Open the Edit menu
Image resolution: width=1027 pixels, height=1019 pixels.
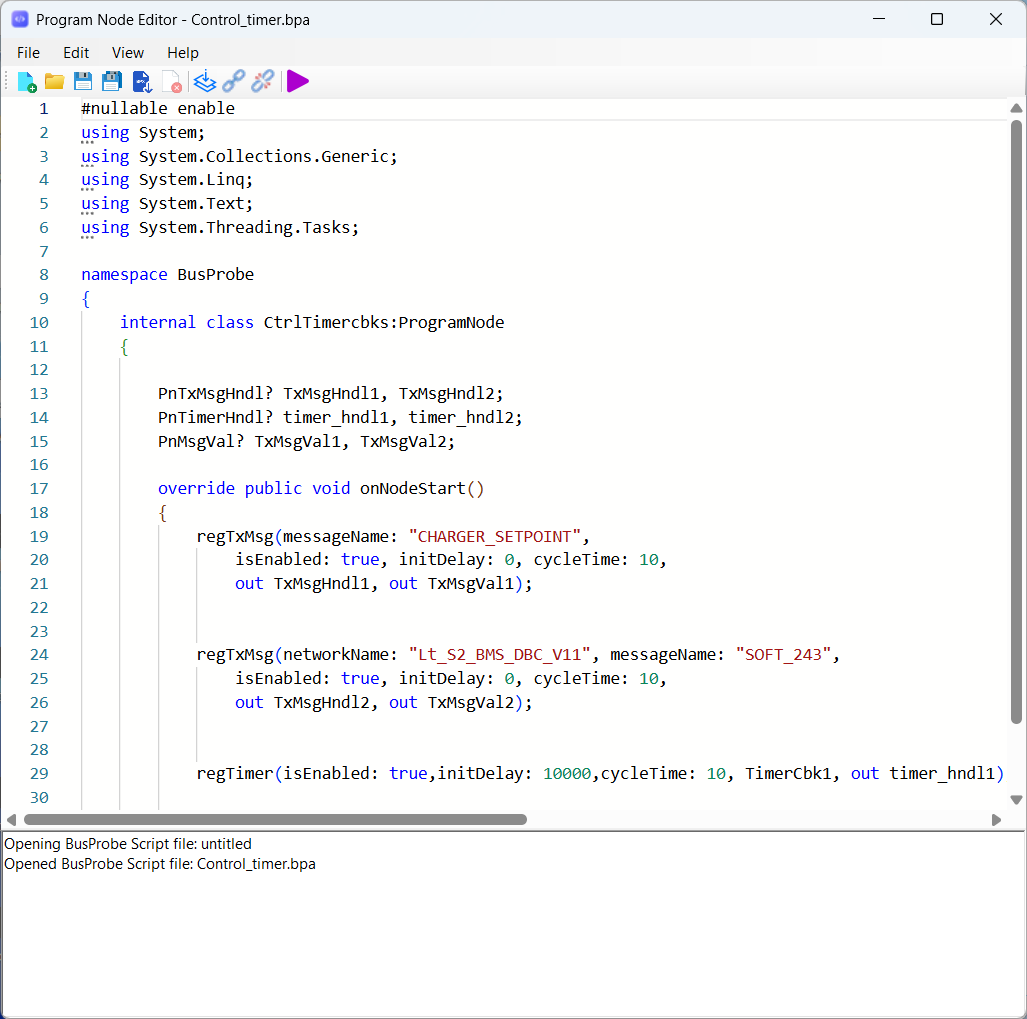coord(76,53)
